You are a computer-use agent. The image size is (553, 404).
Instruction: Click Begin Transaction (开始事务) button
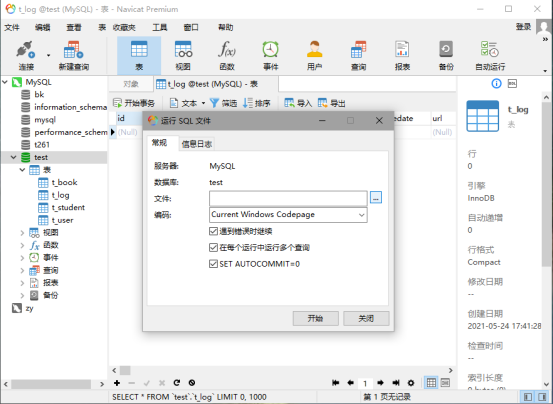[x=134, y=103]
